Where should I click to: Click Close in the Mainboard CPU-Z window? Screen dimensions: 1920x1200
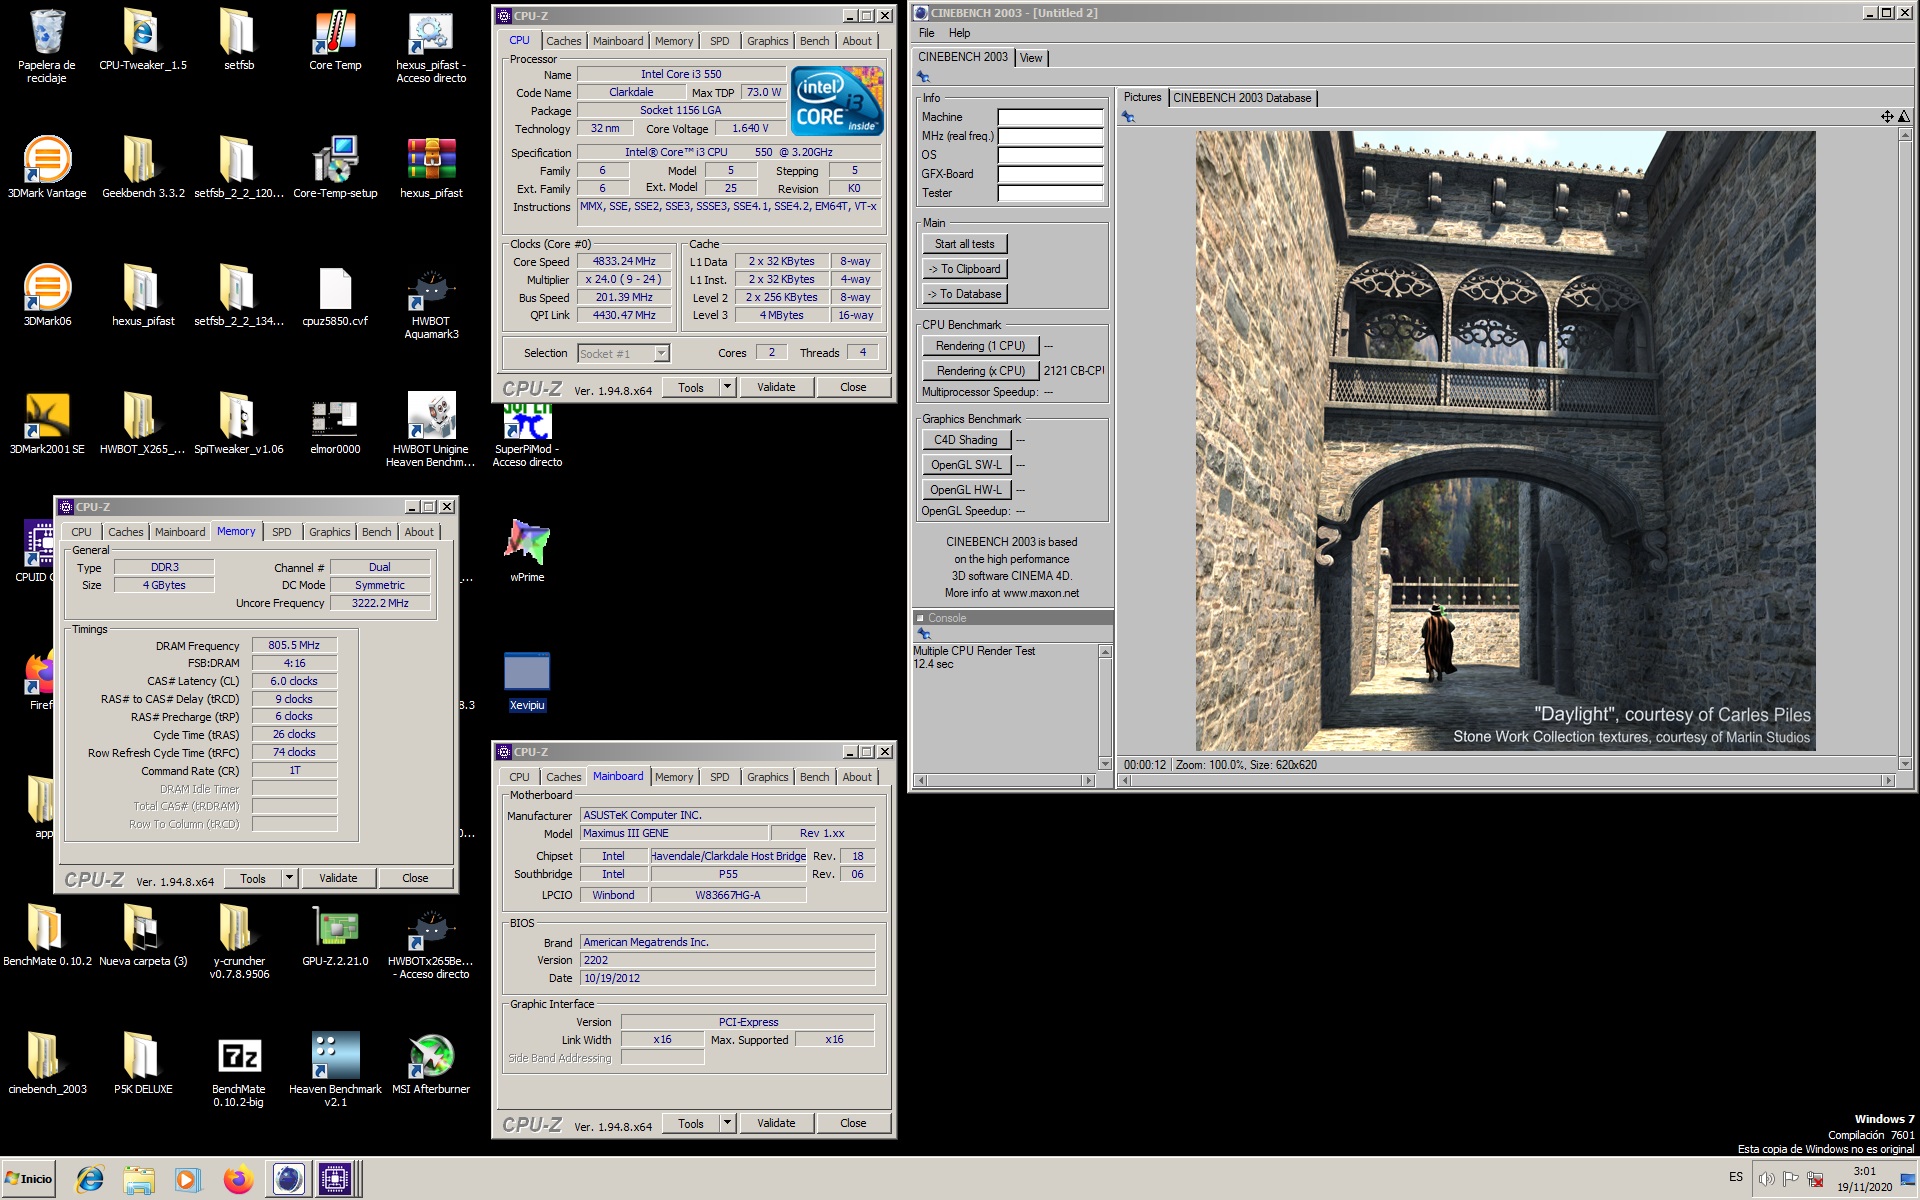tap(853, 1123)
